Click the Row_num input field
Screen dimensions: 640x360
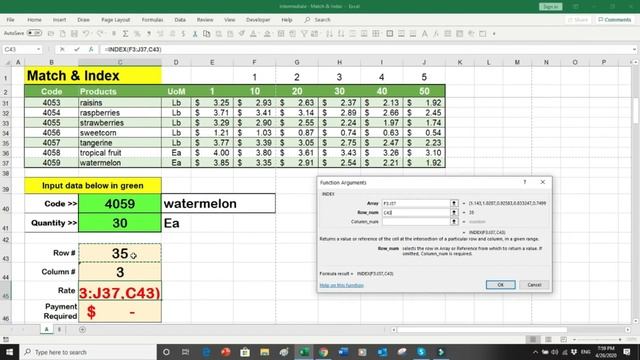point(416,212)
